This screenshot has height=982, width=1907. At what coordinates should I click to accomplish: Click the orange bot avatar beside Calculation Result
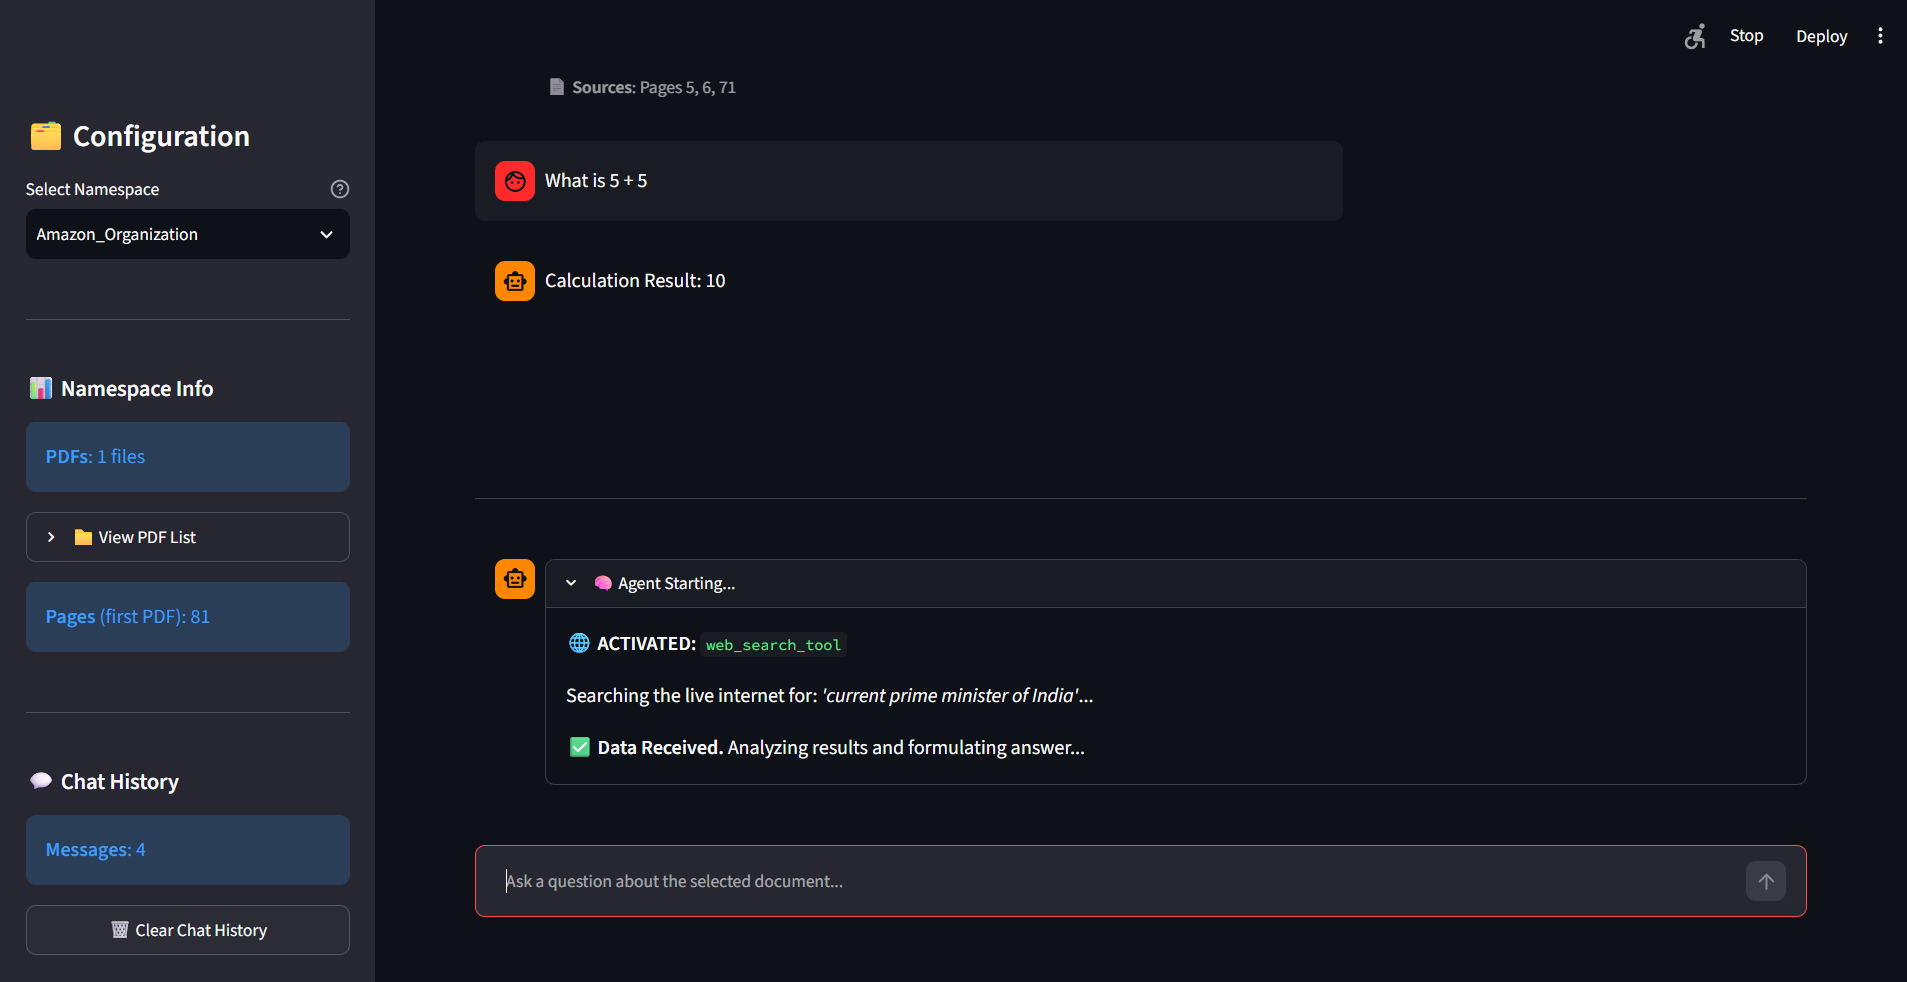click(515, 281)
